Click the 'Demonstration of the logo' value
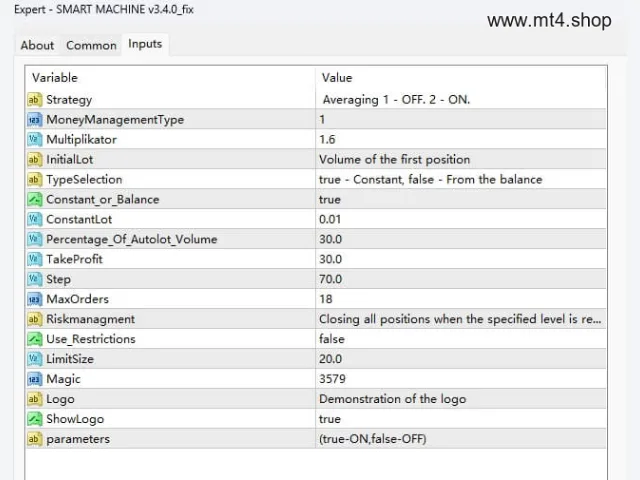The image size is (640, 480). click(x=392, y=399)
